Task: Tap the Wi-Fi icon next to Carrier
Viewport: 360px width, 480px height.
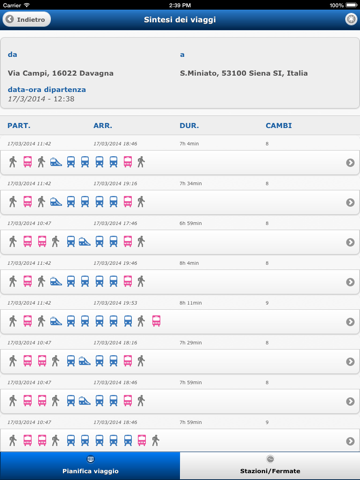Action: [27, 5]
